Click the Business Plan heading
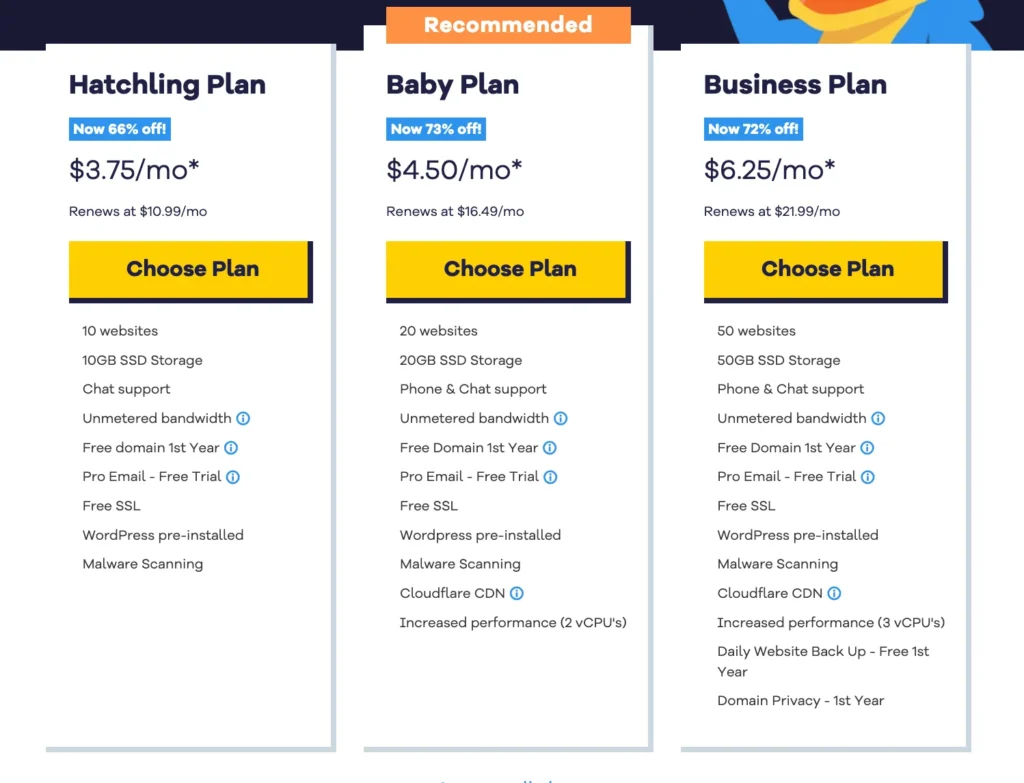1024x783 pixels. (795, 85)
